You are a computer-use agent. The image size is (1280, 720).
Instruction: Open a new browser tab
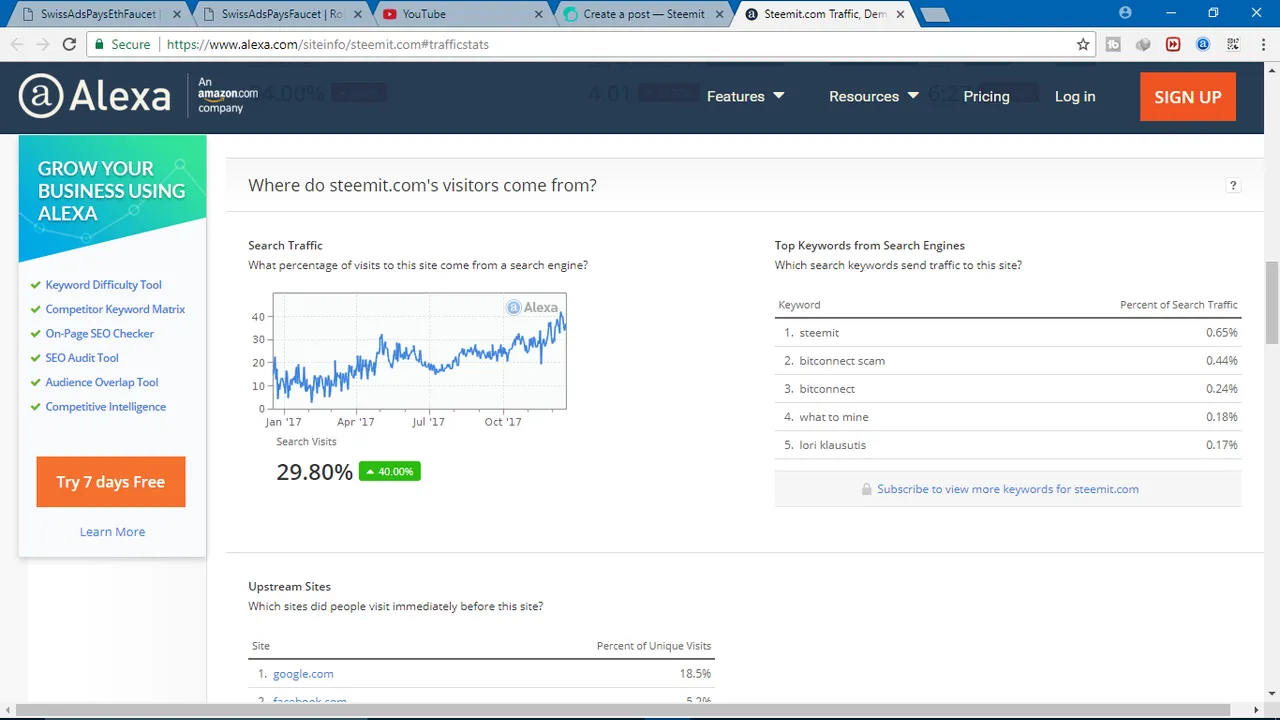click(934, 15)
